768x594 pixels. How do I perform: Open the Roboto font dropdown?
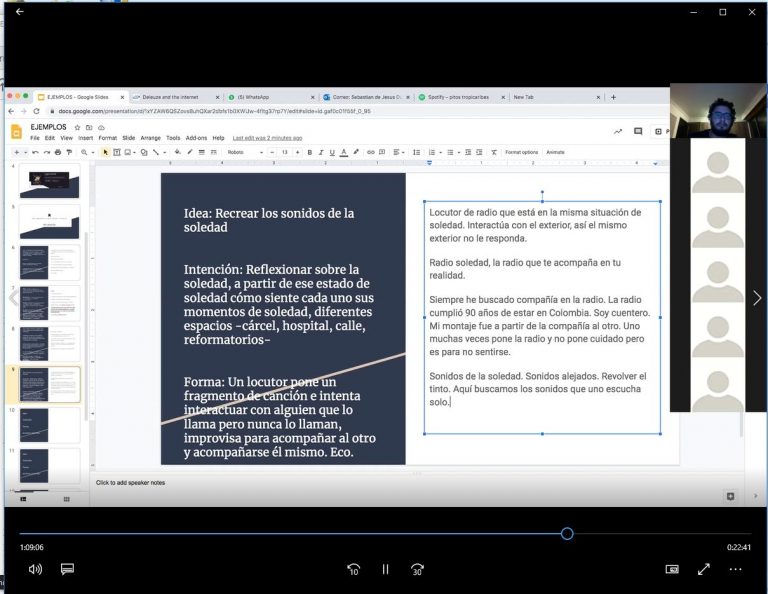click(245, 152)
